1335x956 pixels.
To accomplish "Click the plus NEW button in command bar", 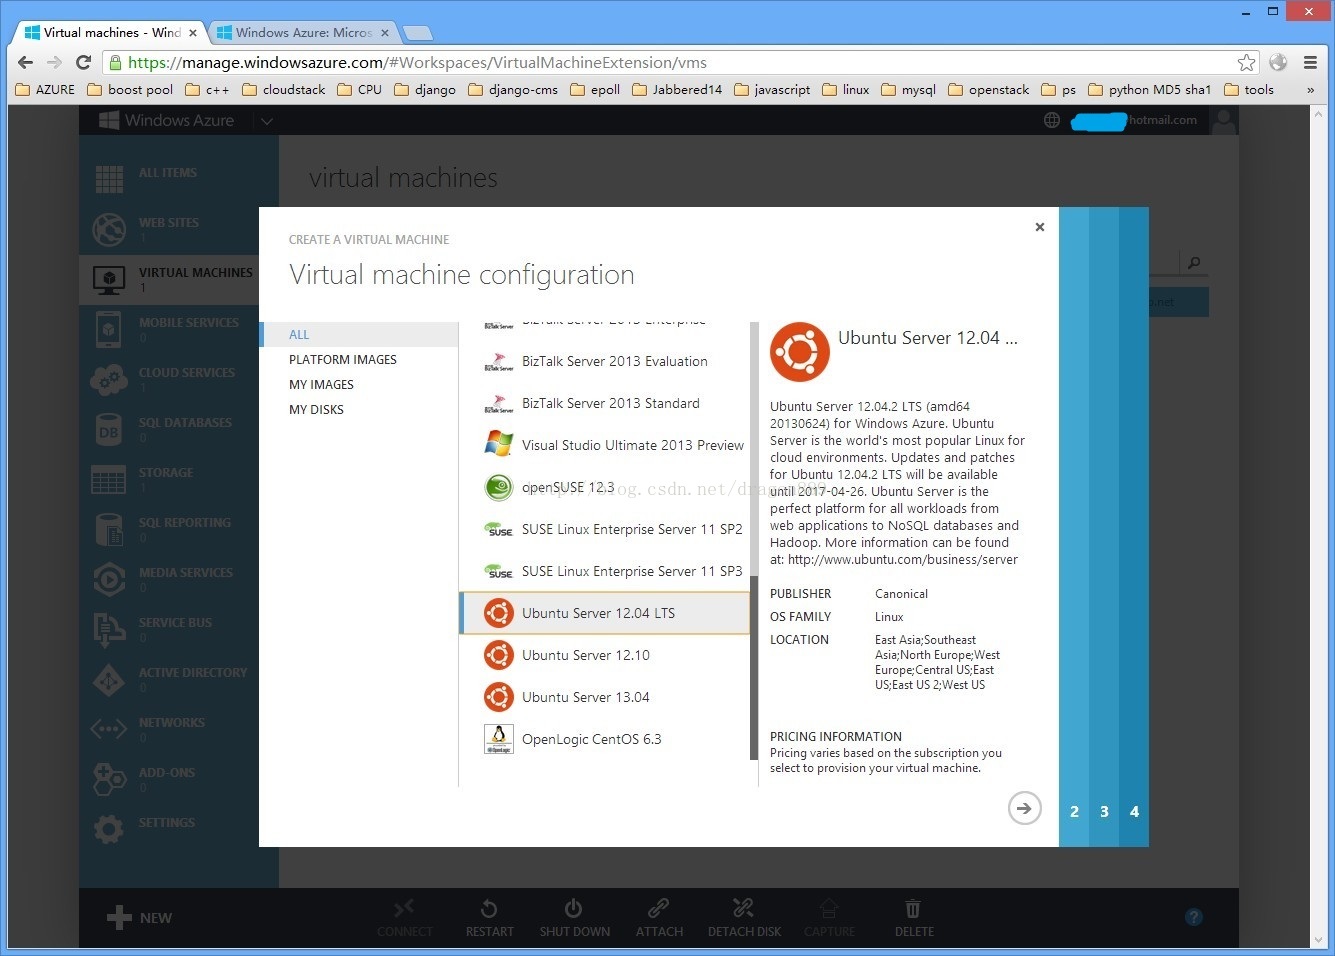I will pos(140,918).
